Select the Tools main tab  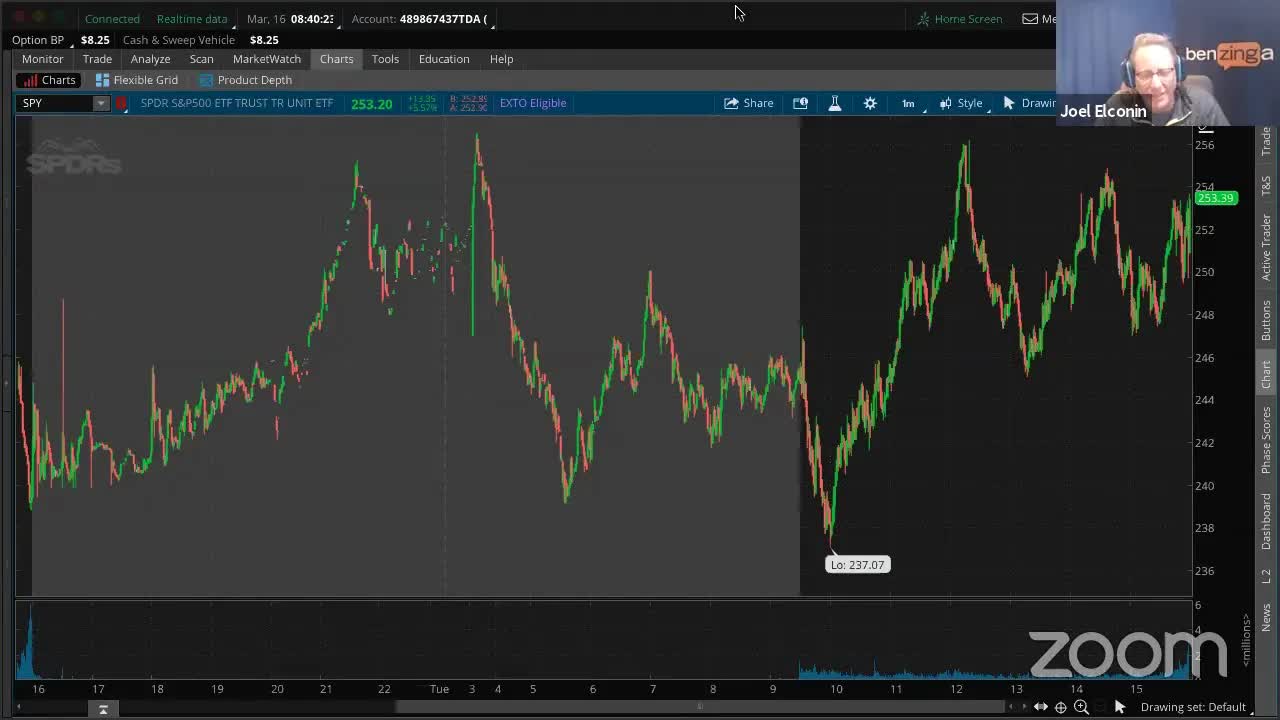pyautogui.click(x=385, y=59)
